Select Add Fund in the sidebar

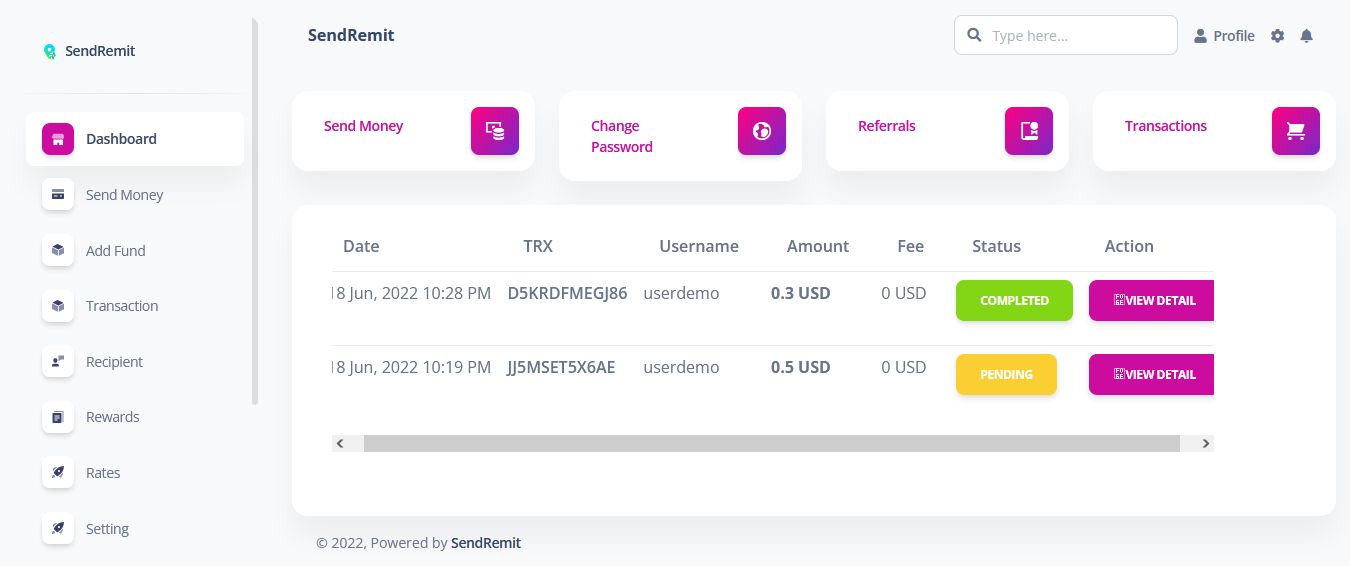[115, 251]
